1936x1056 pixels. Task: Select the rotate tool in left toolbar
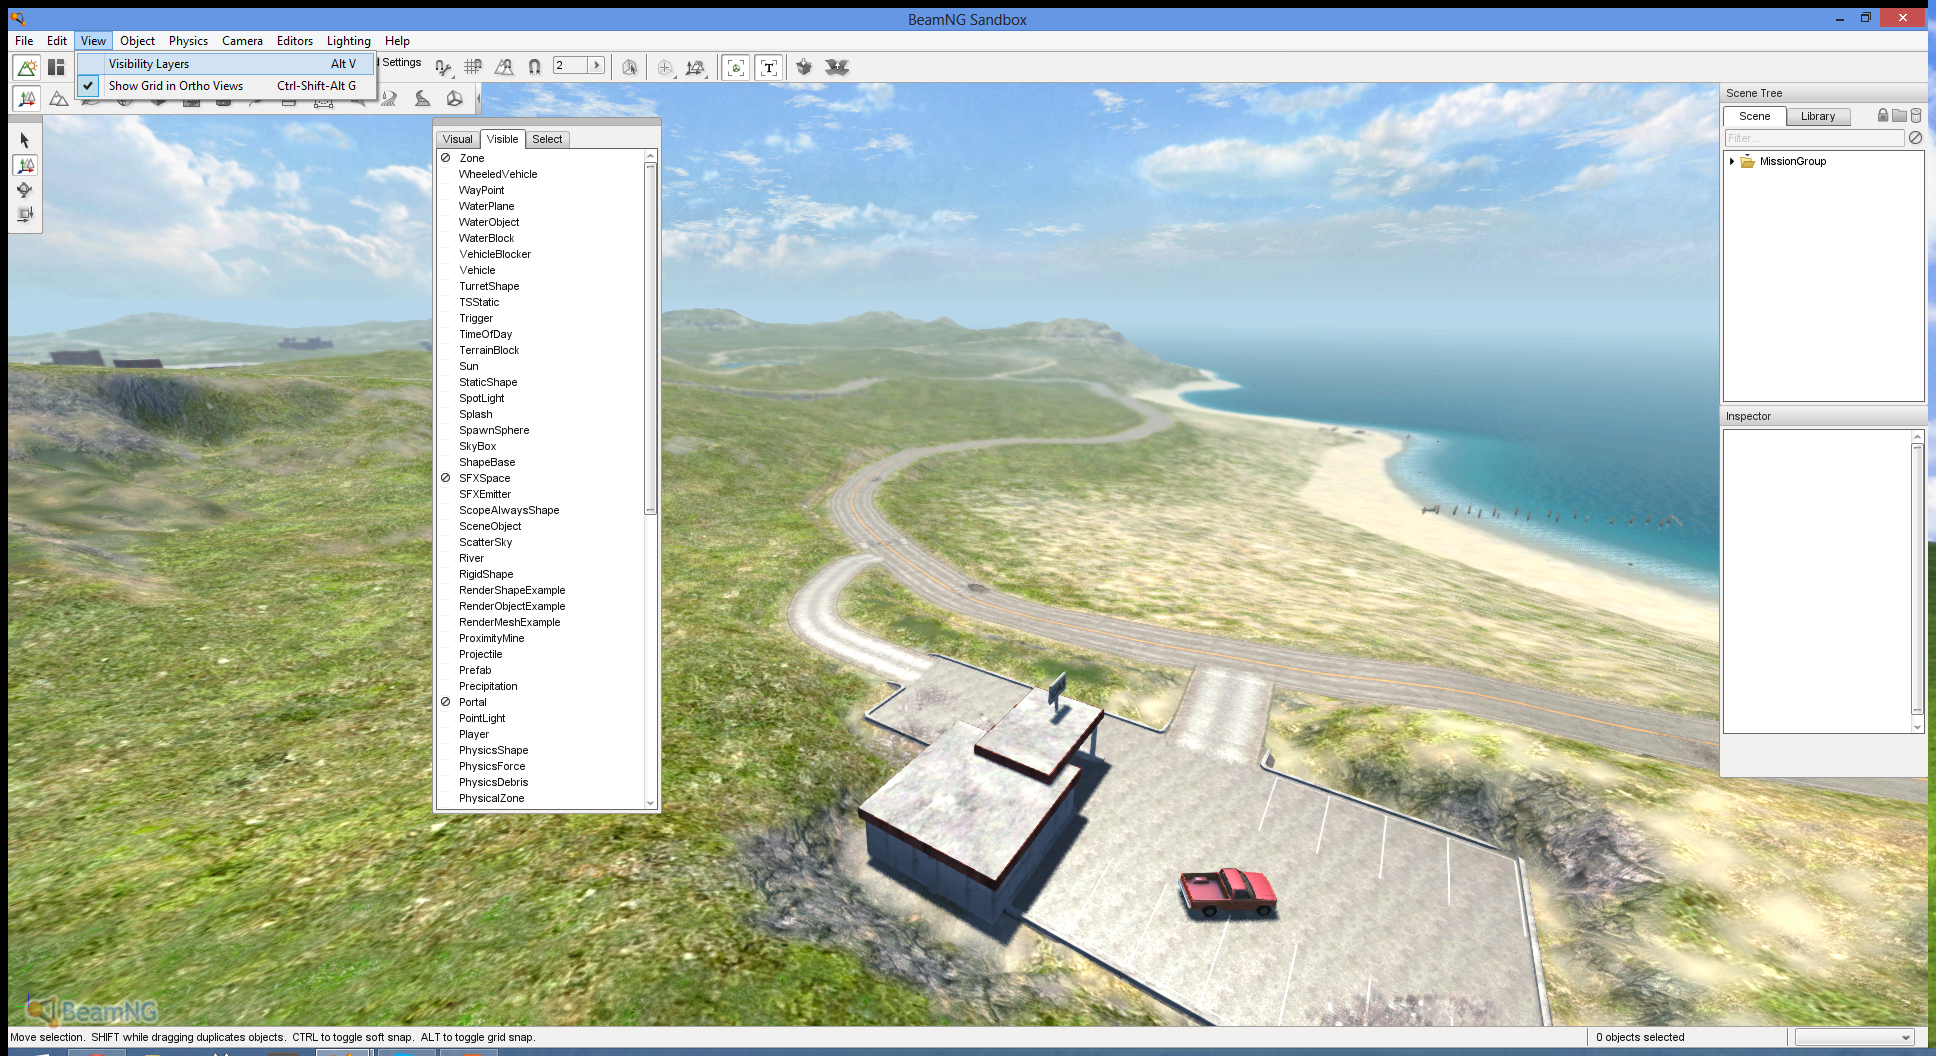point(25,190)
